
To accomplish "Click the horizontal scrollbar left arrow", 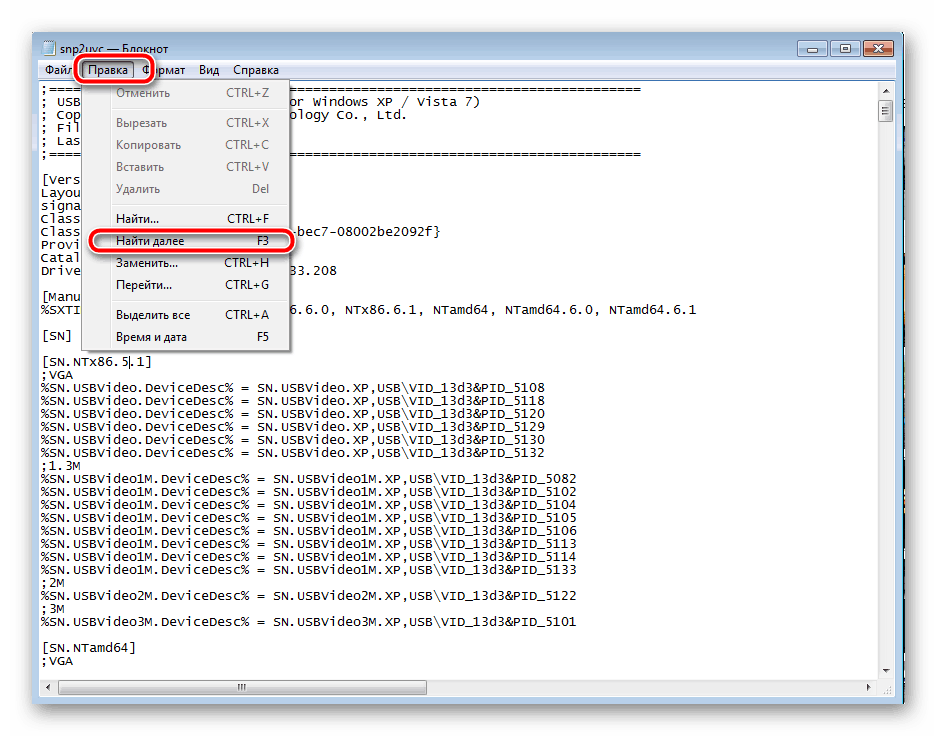I will pos(47,687).
